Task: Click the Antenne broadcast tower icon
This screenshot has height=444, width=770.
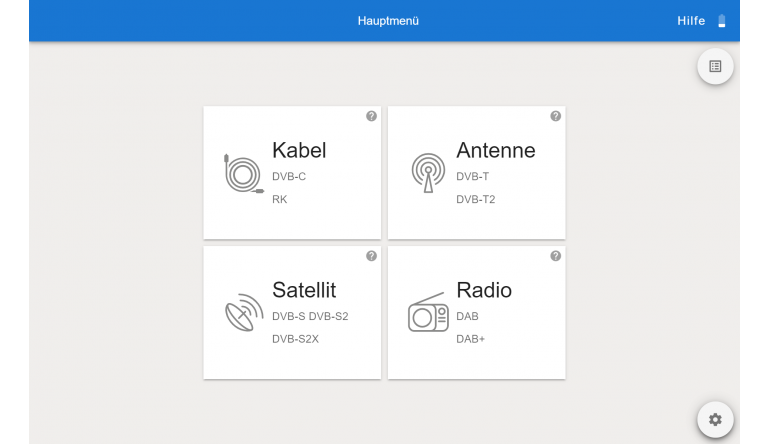Action: (428, 173)
